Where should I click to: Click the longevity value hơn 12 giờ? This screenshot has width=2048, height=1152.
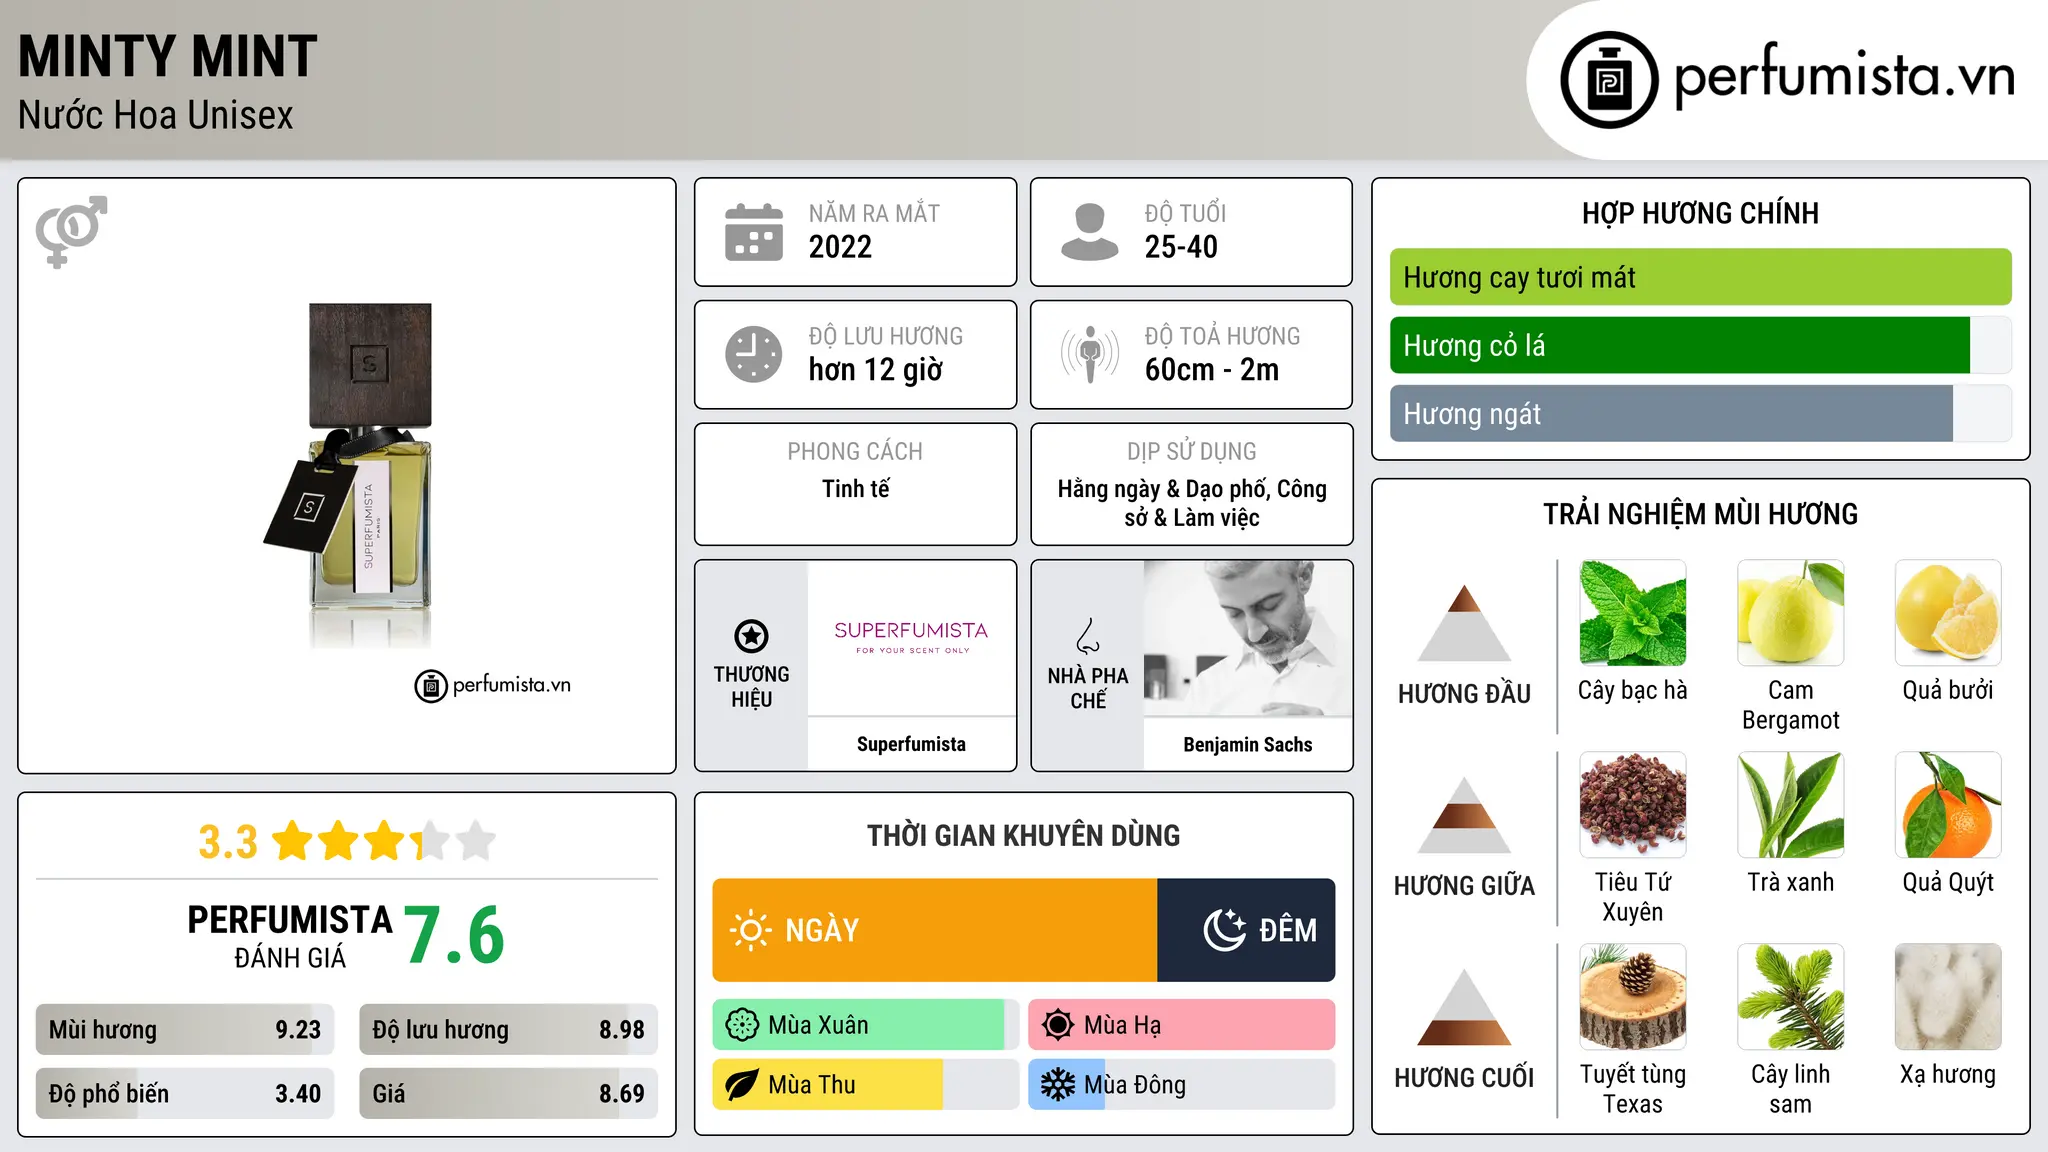[x=875, y=370]
